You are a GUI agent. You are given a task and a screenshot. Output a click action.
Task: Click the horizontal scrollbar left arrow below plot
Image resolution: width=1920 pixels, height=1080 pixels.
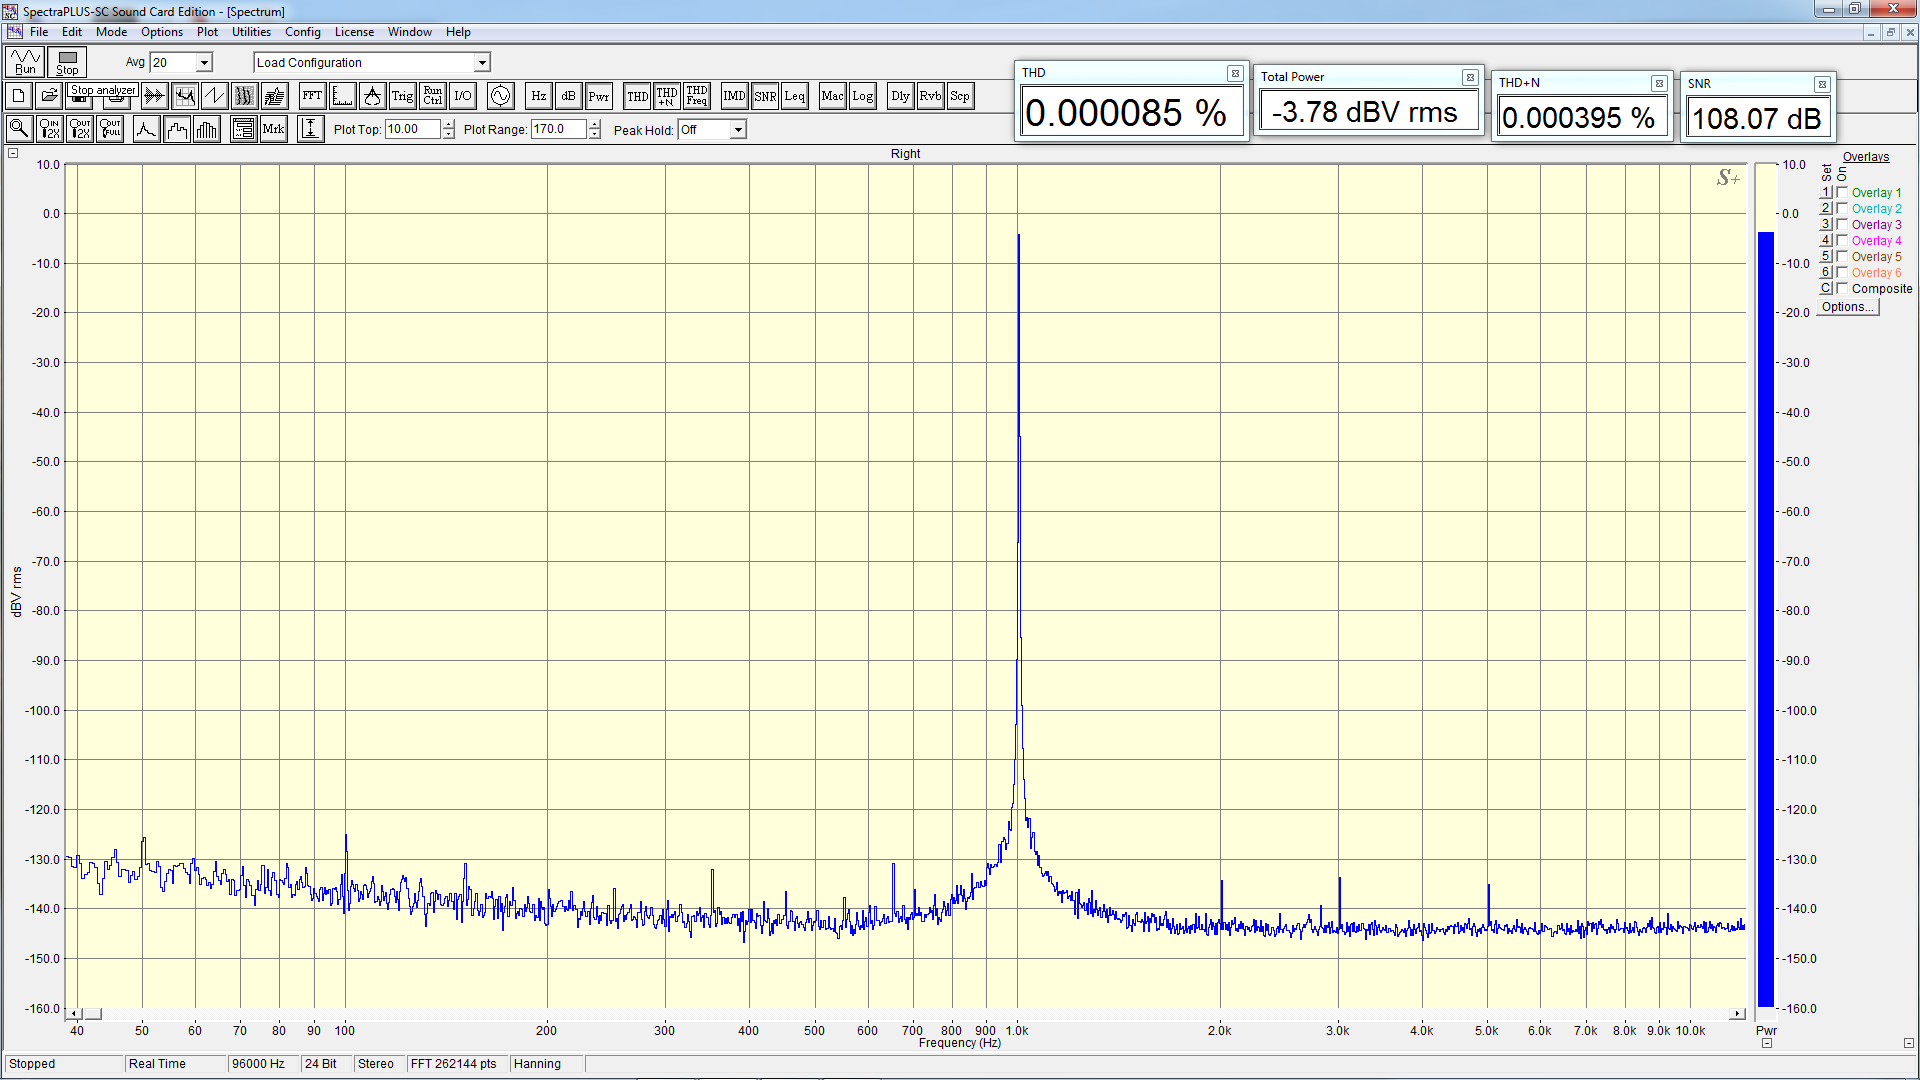coord(74,1014)
